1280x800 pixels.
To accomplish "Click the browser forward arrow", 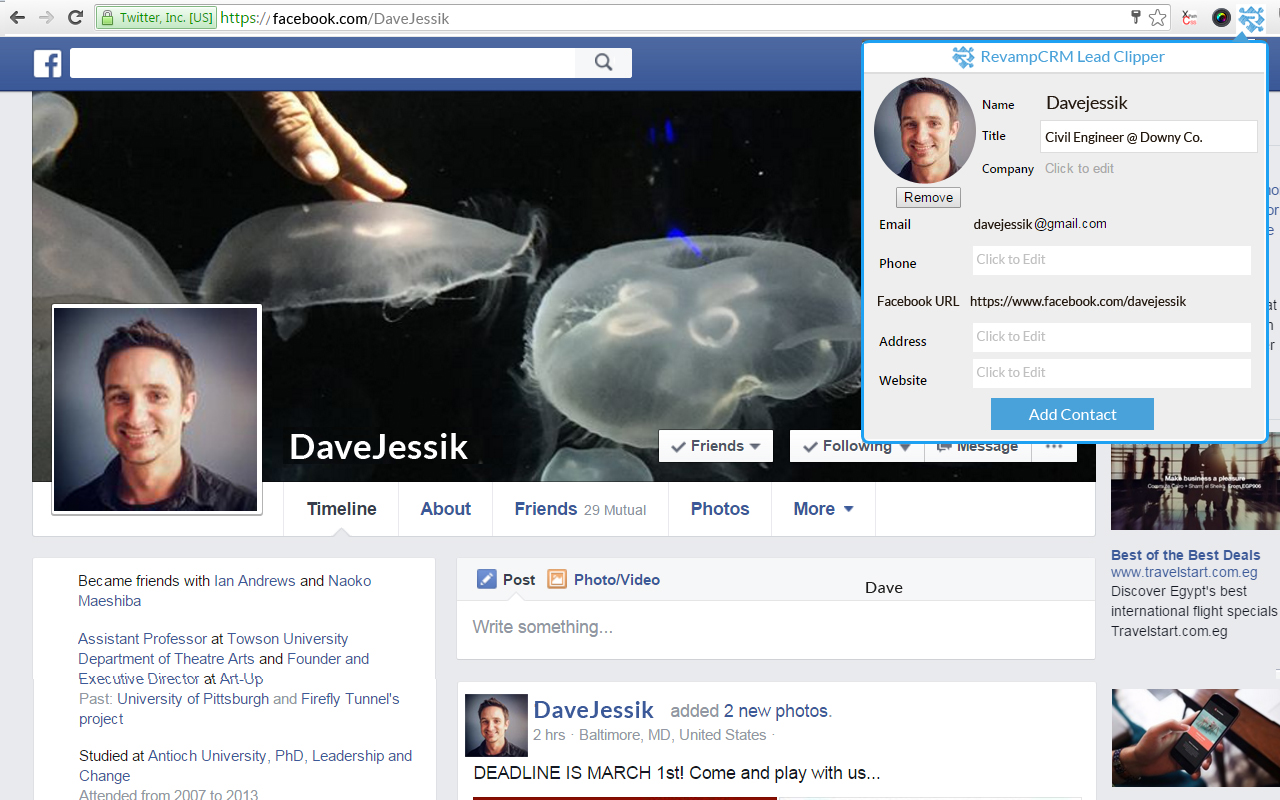I will pyautogui.click(x=46, y=17).
